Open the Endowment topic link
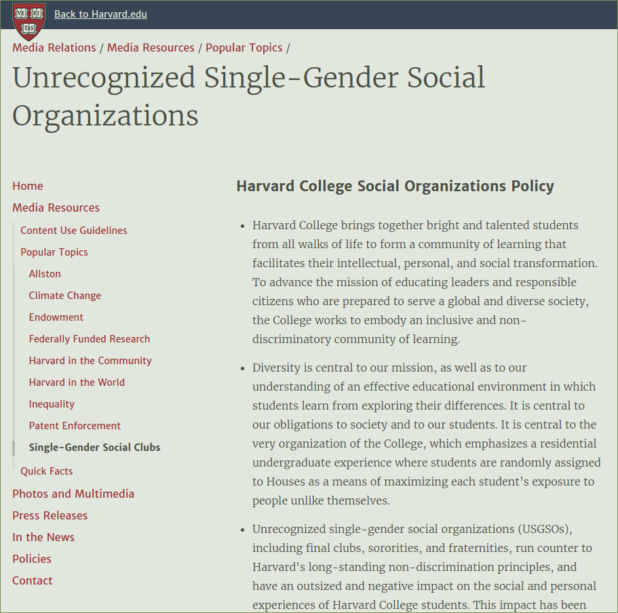Viewport: 618px width, 613px height. tap(56, 317)
